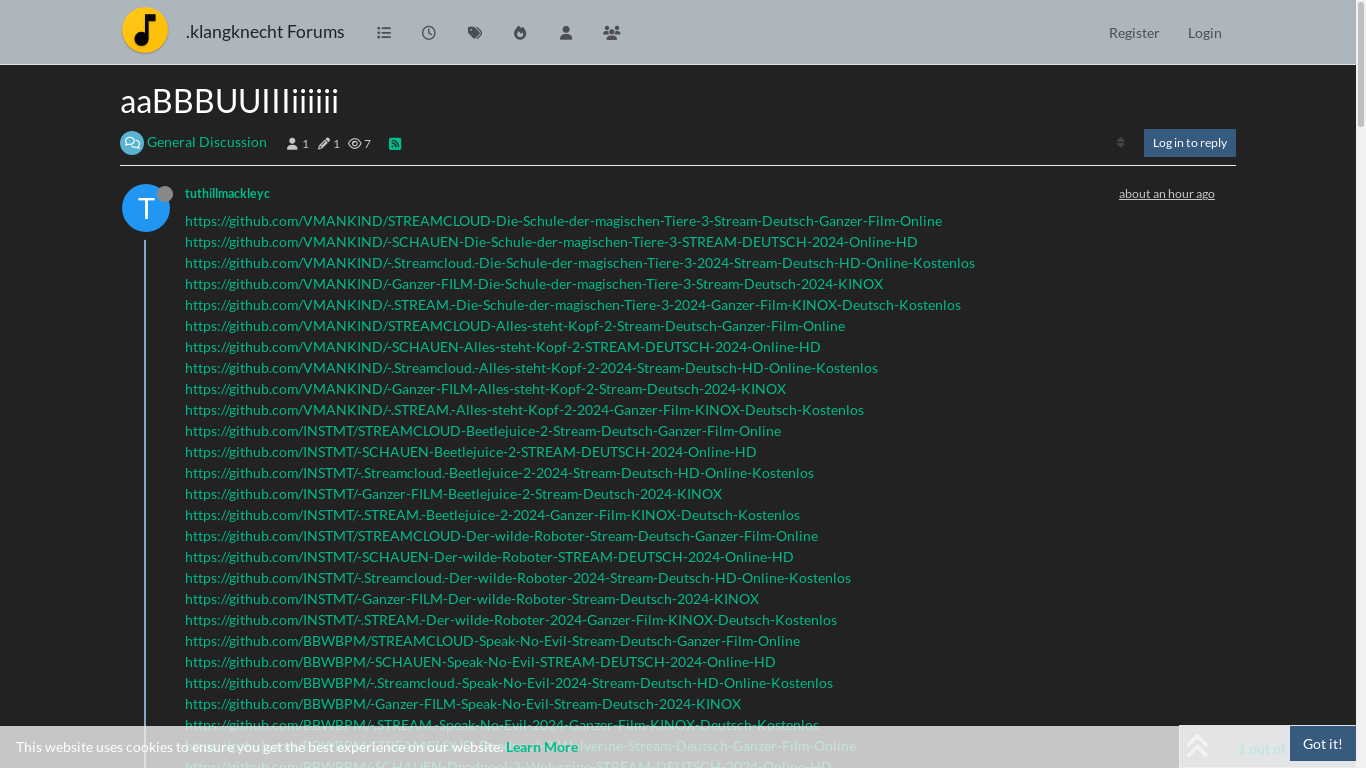
Task: Open the BBWBPM STREAMCLOUD Speak-No-Evil link
Action: point(492,641)
